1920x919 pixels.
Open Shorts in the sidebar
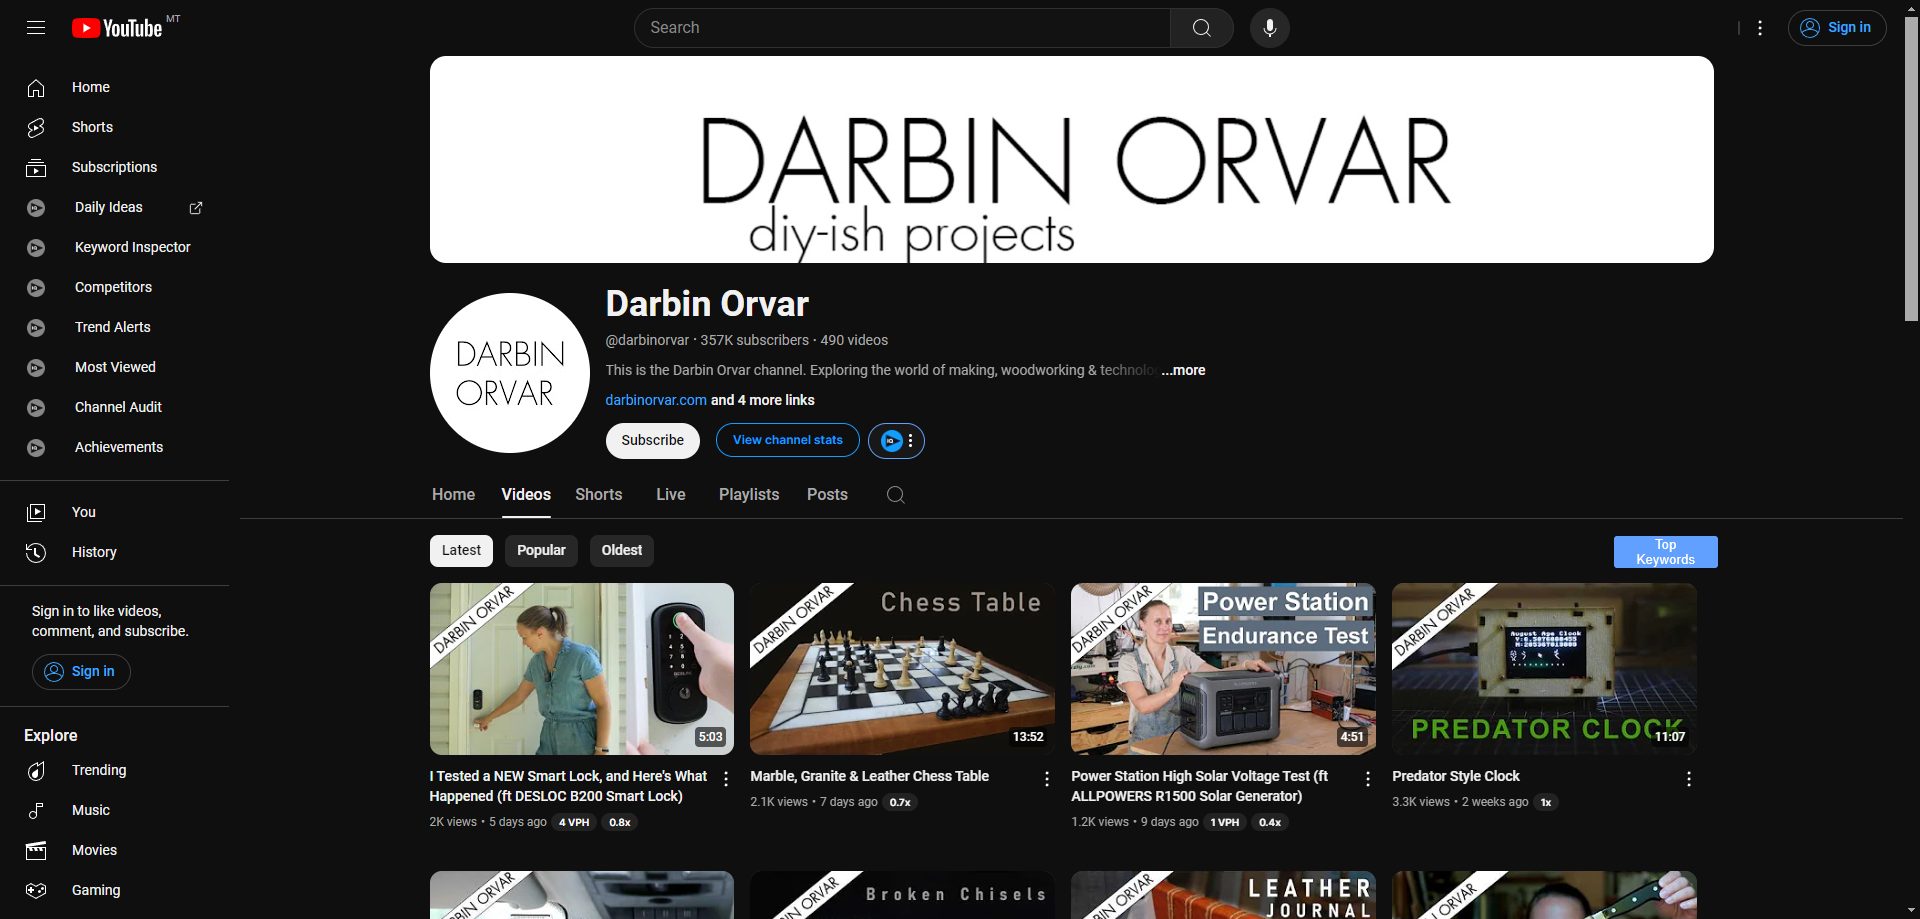(114, 127)
